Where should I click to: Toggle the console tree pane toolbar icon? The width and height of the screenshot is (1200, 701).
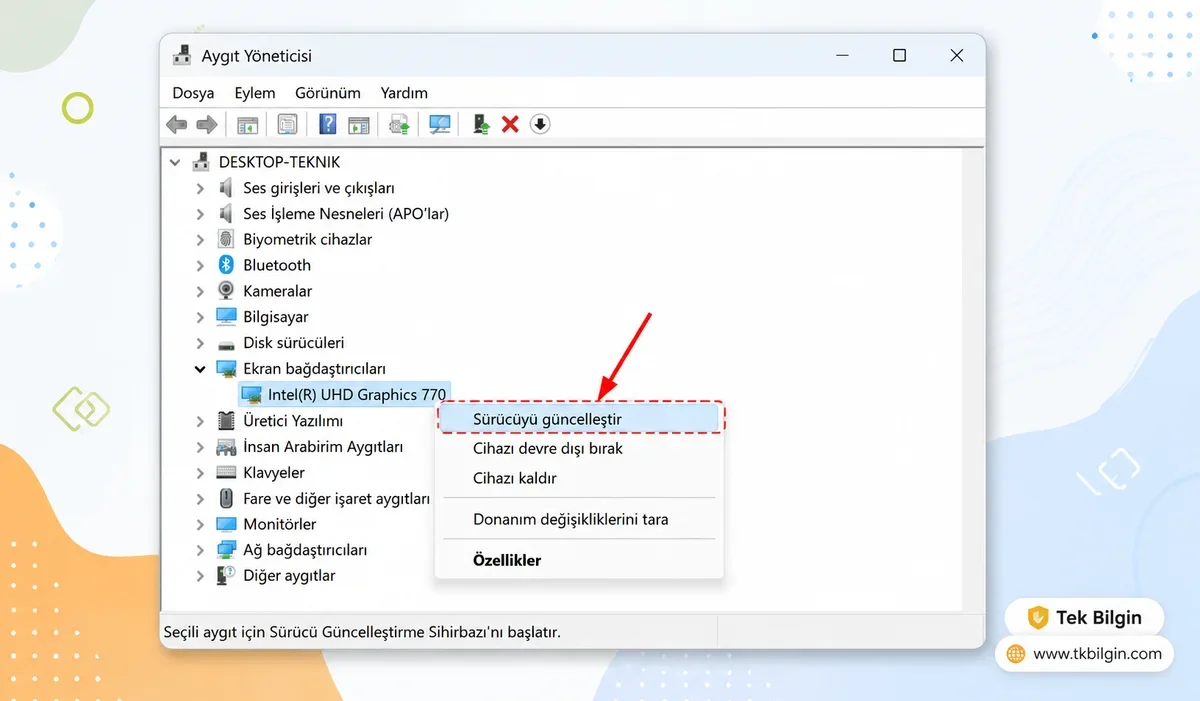pos(247,124)
